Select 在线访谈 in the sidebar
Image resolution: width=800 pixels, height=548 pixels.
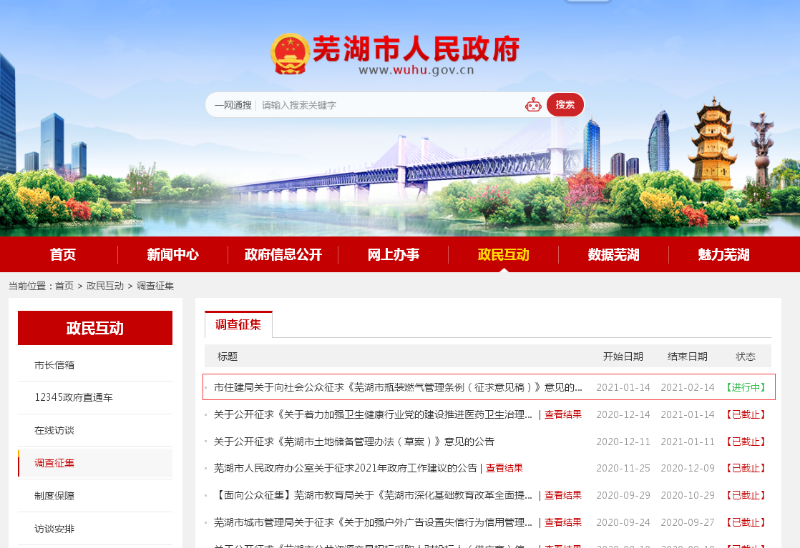(55, 430)
